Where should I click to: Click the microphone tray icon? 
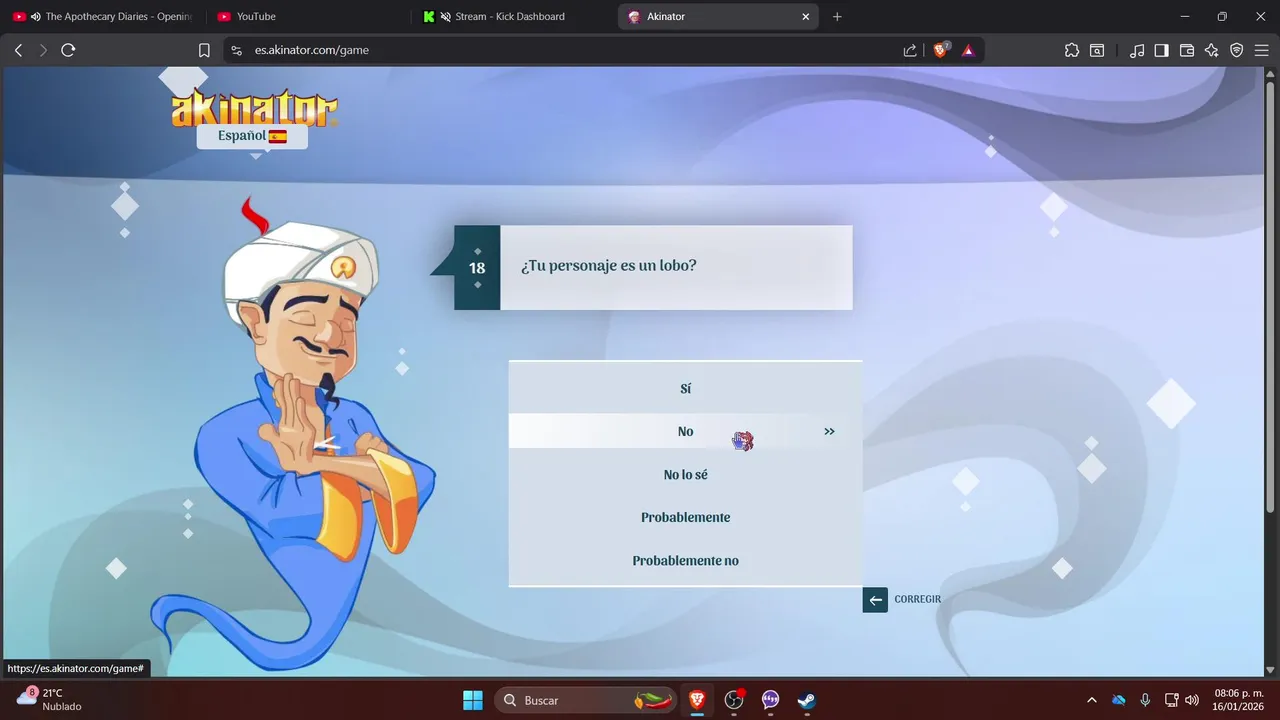click(x=1145, y=700)
